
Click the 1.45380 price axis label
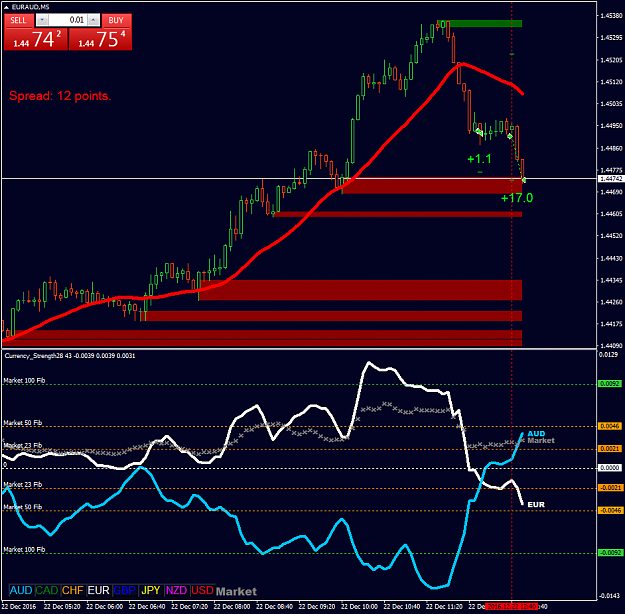pyautogui.click(x=611, y=16)
